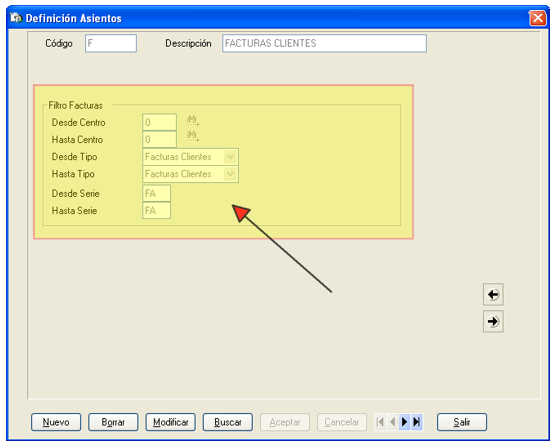The image size is (555, 445).
Task: Click the Nuevo button
Action: click(x=56, y=422)
